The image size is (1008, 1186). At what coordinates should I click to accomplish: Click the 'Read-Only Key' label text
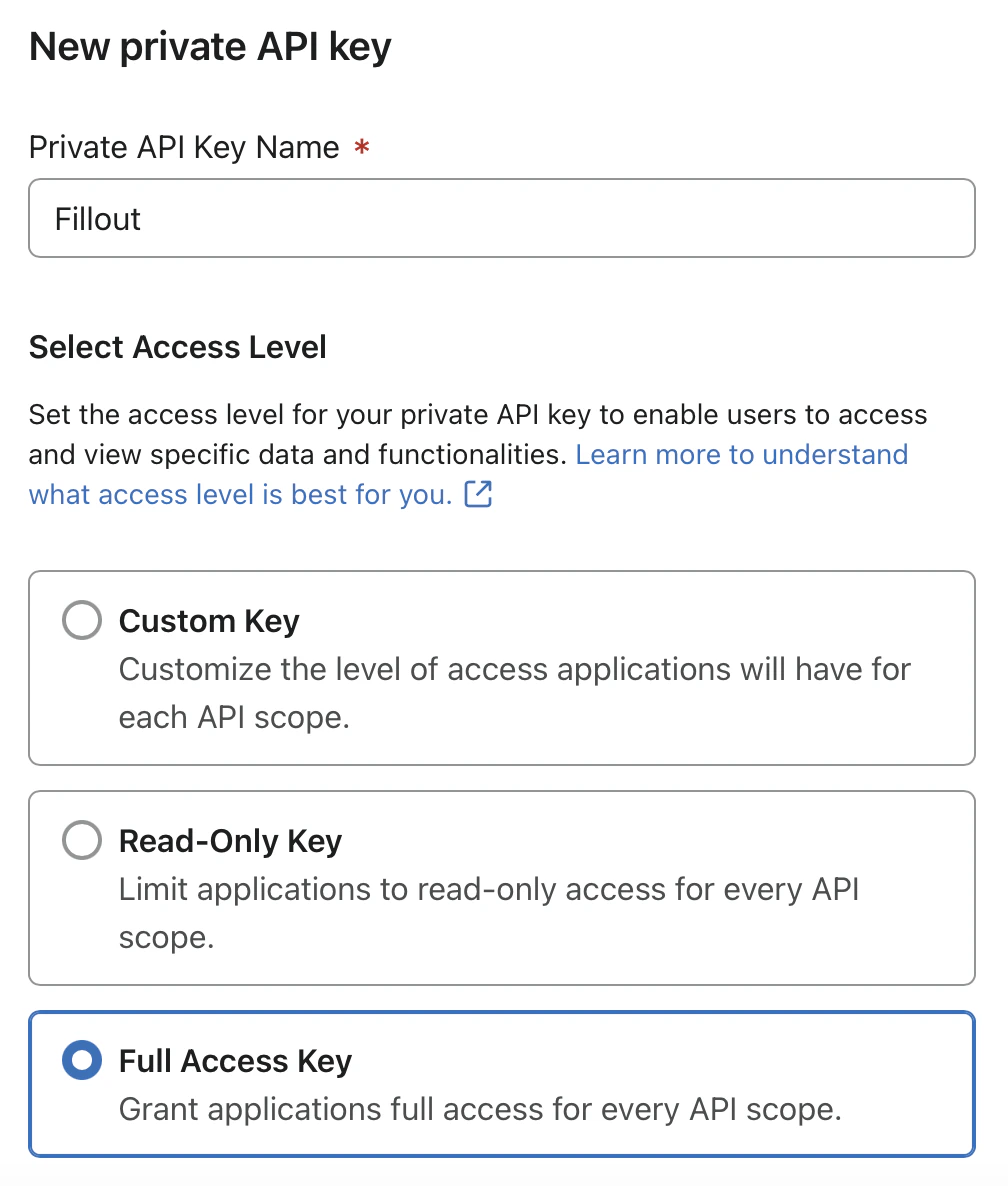(229, 840)
